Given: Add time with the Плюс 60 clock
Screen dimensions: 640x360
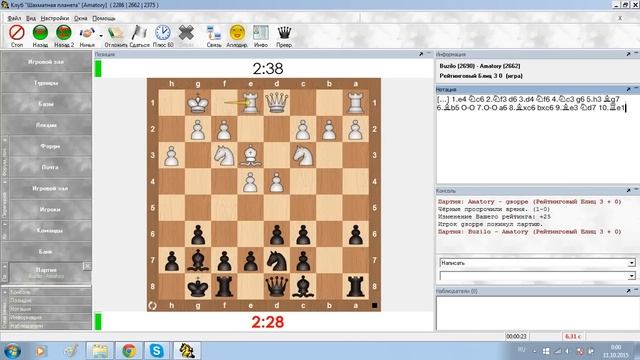Looking at the screenshot, I should pyautogui.click(x=162, y=33).
